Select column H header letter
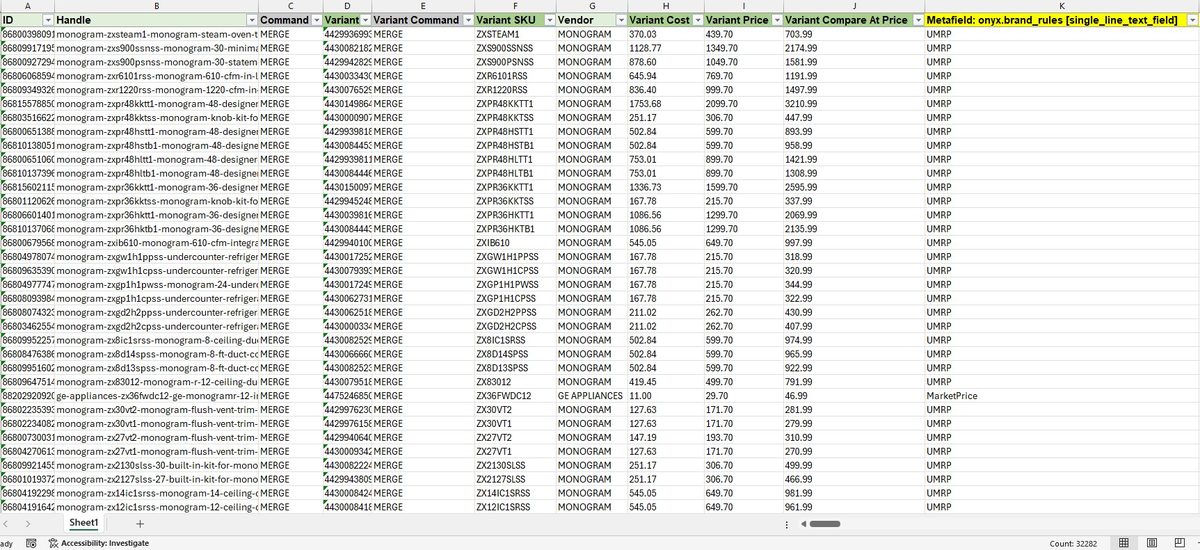This screenshot has height=550, width=1200. click(665, 6)
